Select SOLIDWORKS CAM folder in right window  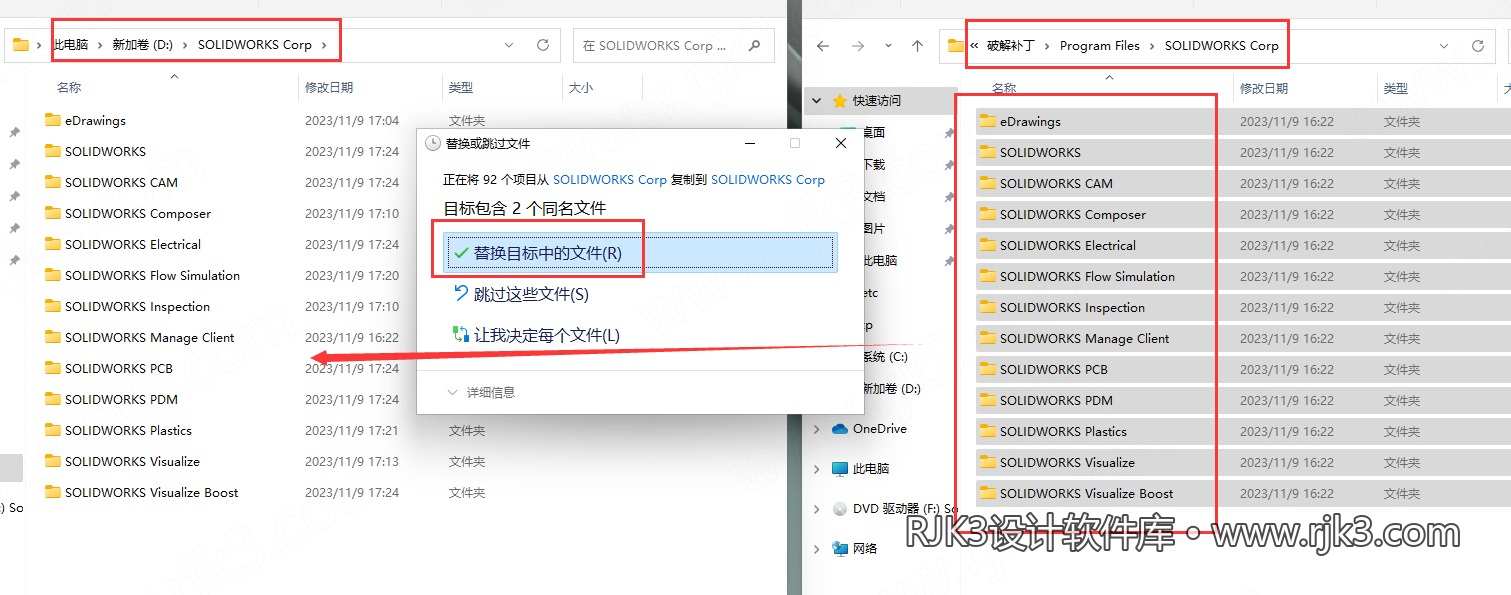[1046, 184]
